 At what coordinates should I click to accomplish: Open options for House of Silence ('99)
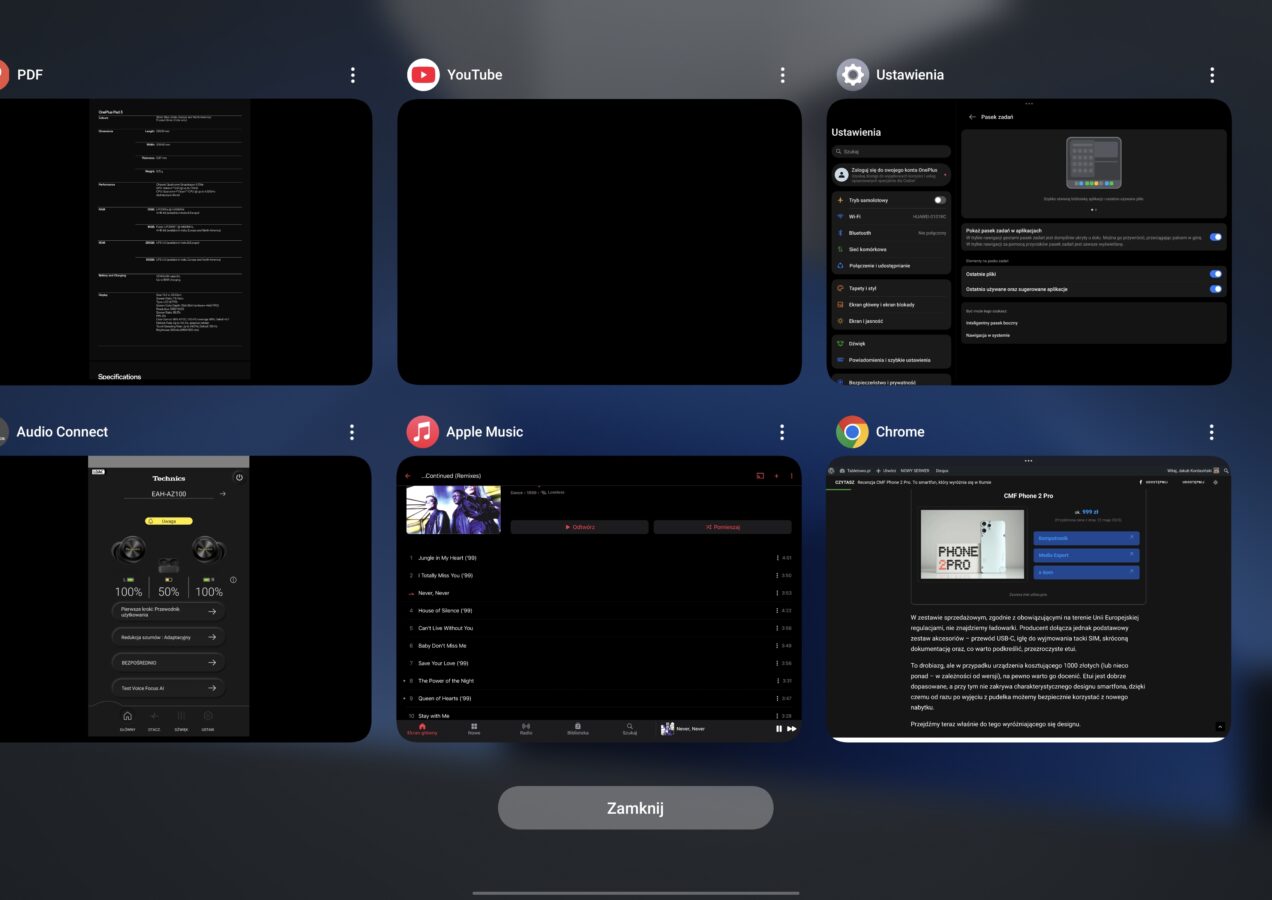click(x=777, y=610)
